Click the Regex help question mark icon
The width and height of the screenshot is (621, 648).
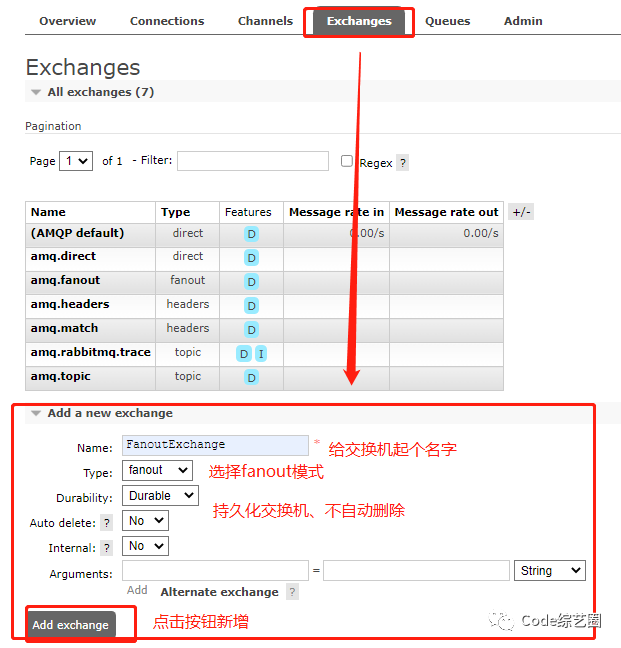pos(402,163)
